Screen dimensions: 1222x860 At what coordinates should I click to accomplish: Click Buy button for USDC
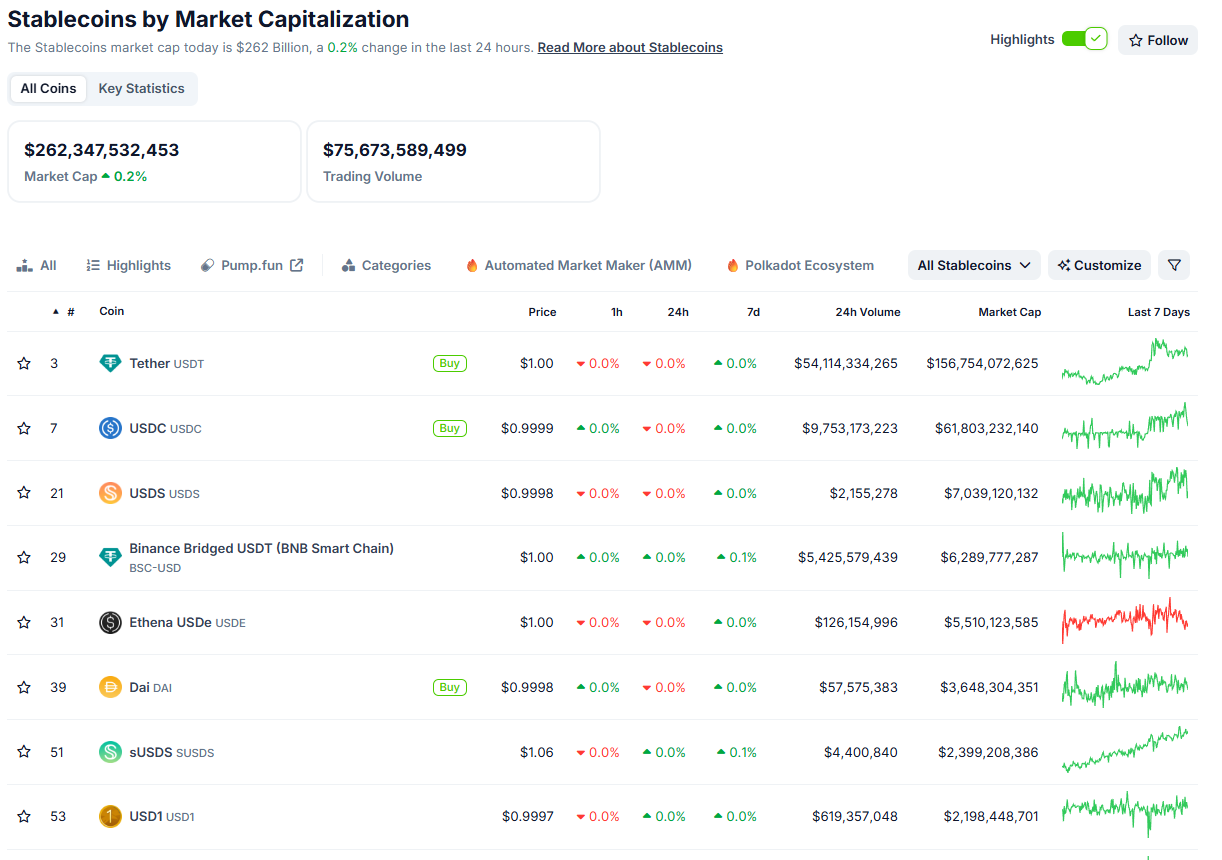[x=450, y=428]
